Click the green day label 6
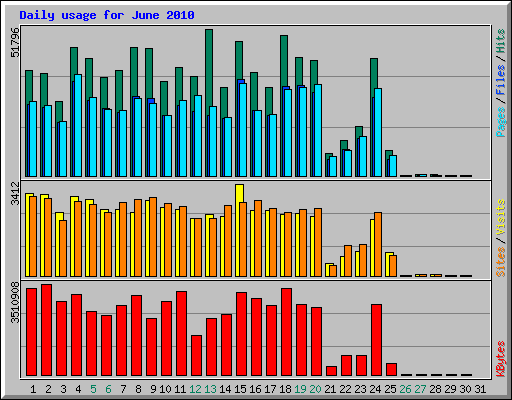 click(108, 389)
